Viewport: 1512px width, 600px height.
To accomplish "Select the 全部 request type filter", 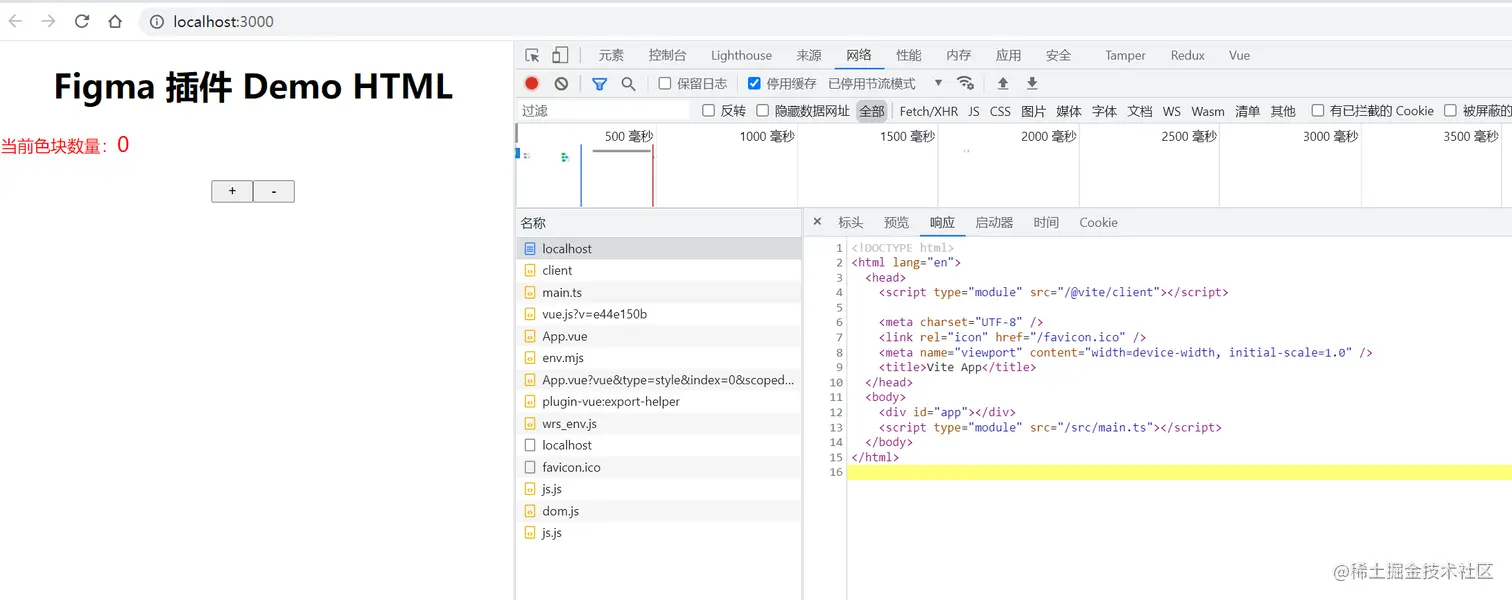I will (872, 111).
